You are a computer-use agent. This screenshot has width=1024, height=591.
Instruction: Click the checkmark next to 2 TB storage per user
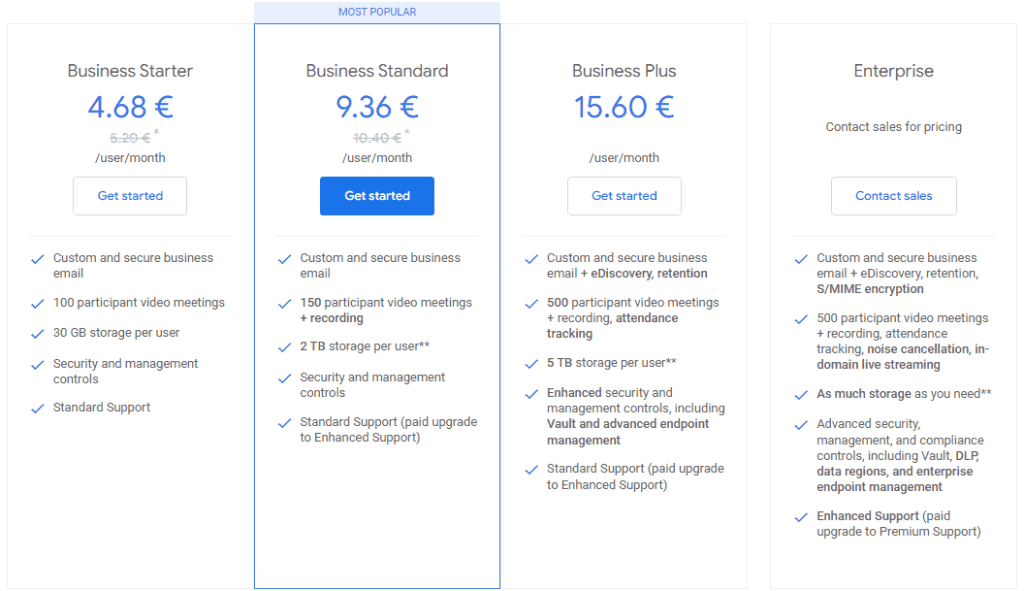(x=285, y=347)
